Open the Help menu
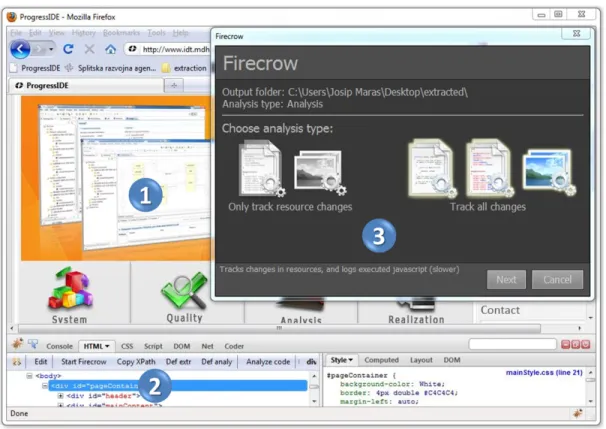The height and width of the screenshot is (429, 606). tap(180, 33)
